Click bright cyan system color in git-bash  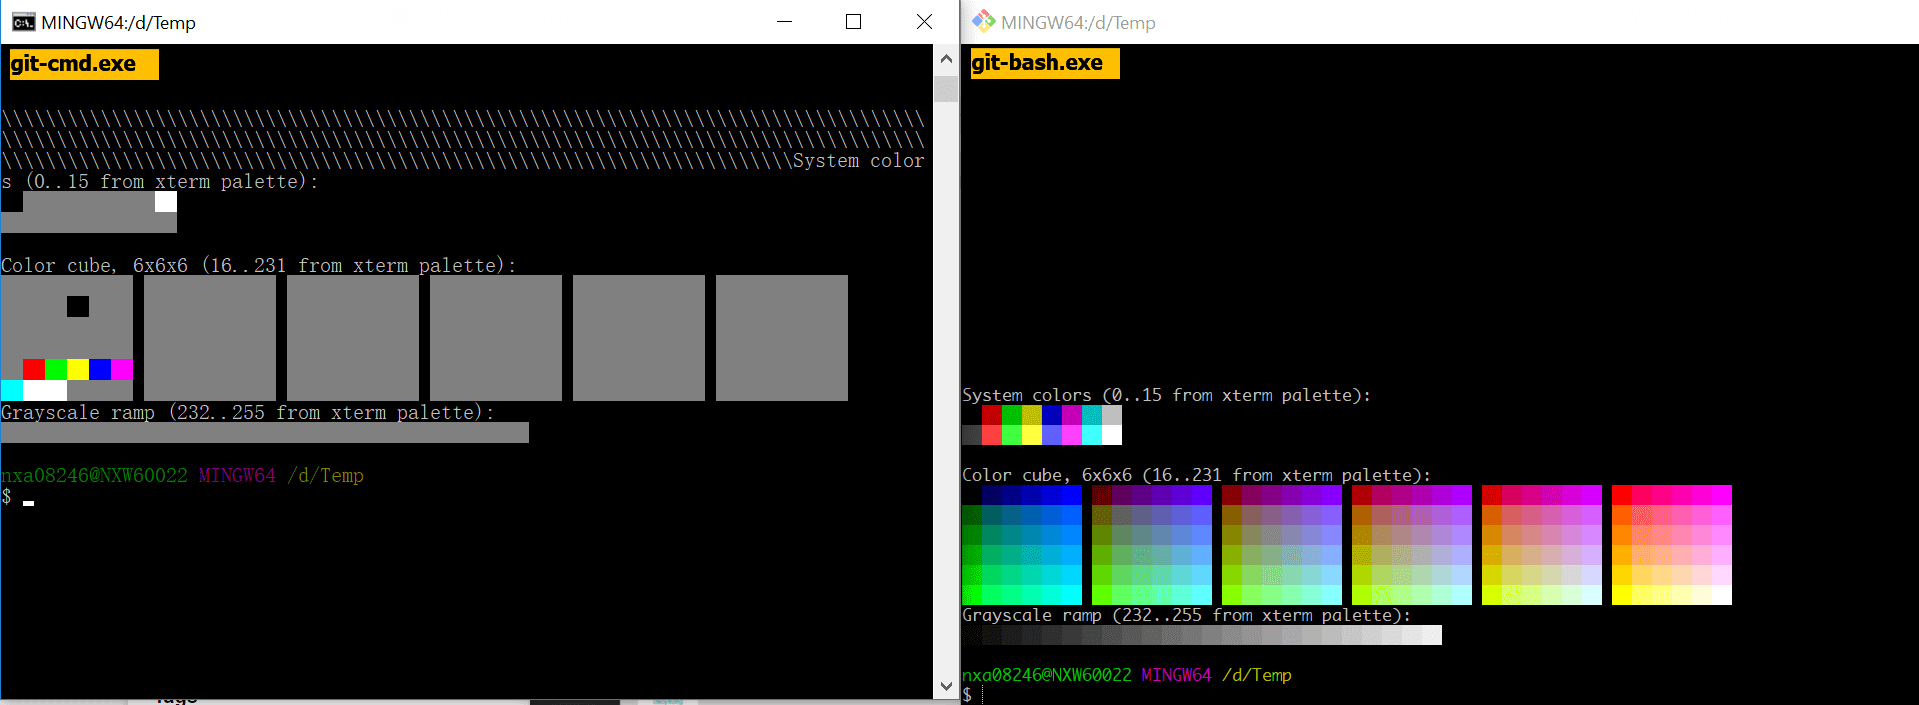pyautogui.click(x=1092, y=435)
